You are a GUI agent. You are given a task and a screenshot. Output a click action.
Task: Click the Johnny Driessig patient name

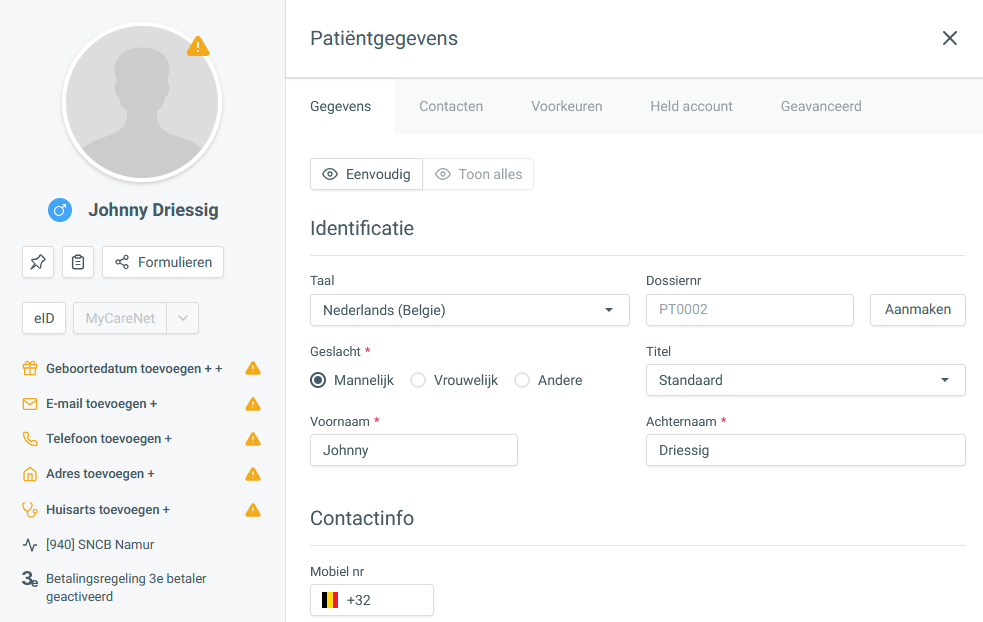point(154,210)
